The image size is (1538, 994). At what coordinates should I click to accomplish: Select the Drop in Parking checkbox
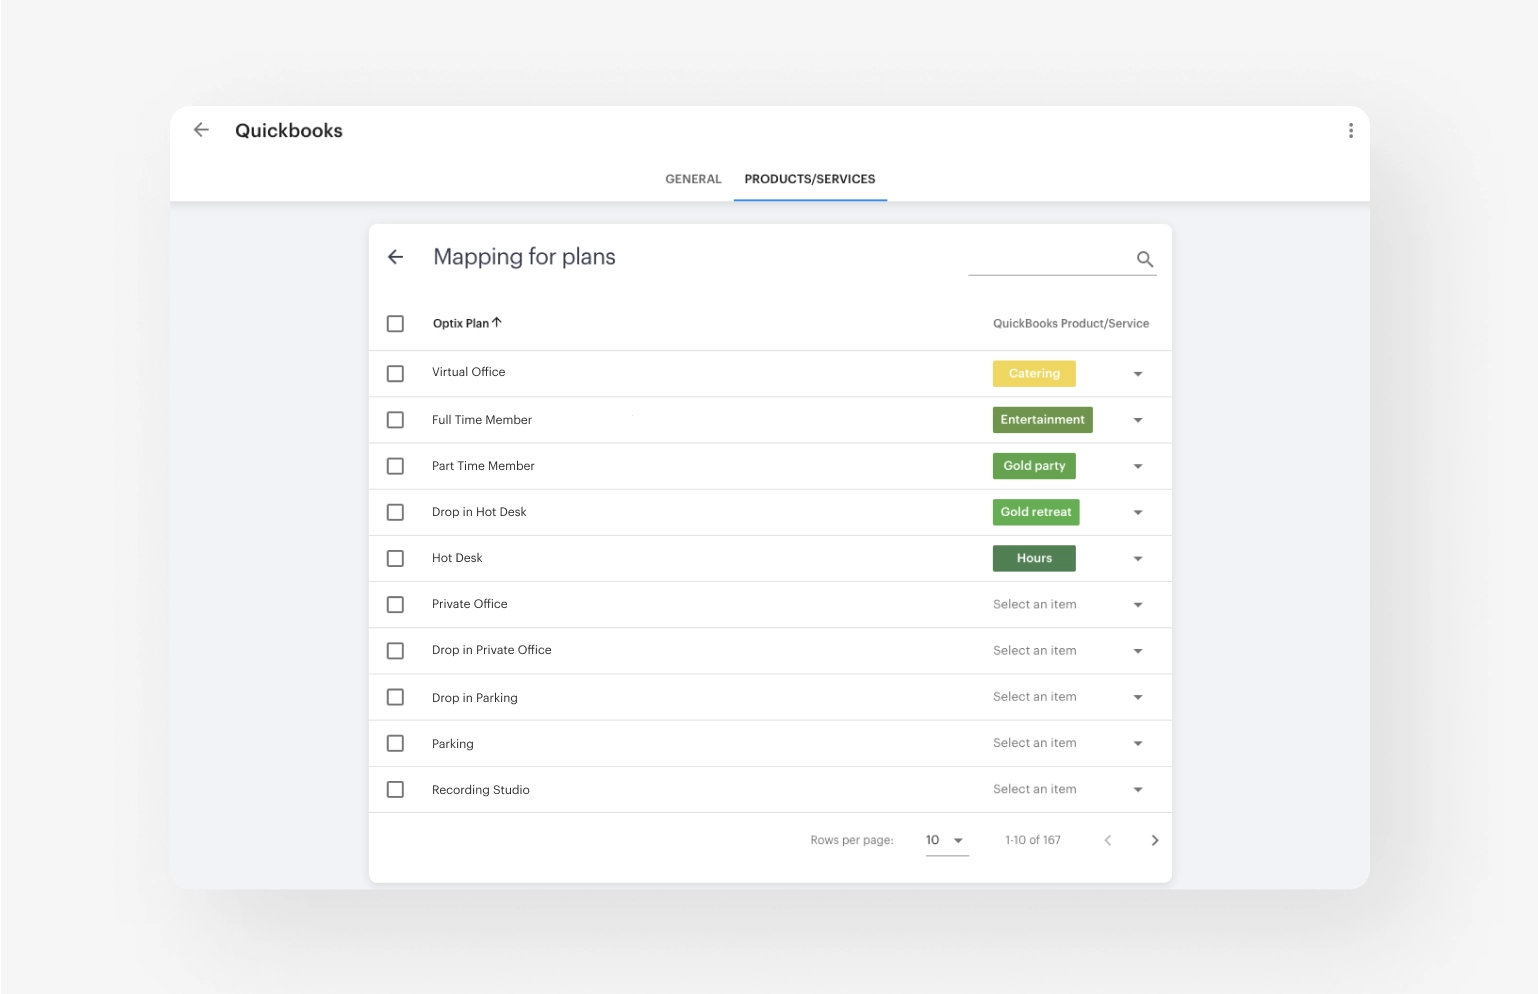click(395, 697)
